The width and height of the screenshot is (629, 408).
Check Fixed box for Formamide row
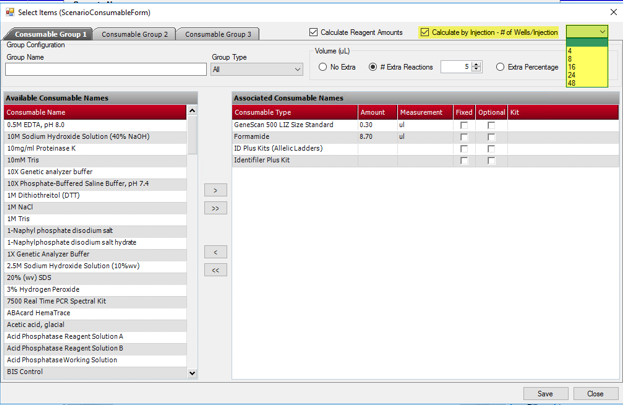[x=464, y=137]
